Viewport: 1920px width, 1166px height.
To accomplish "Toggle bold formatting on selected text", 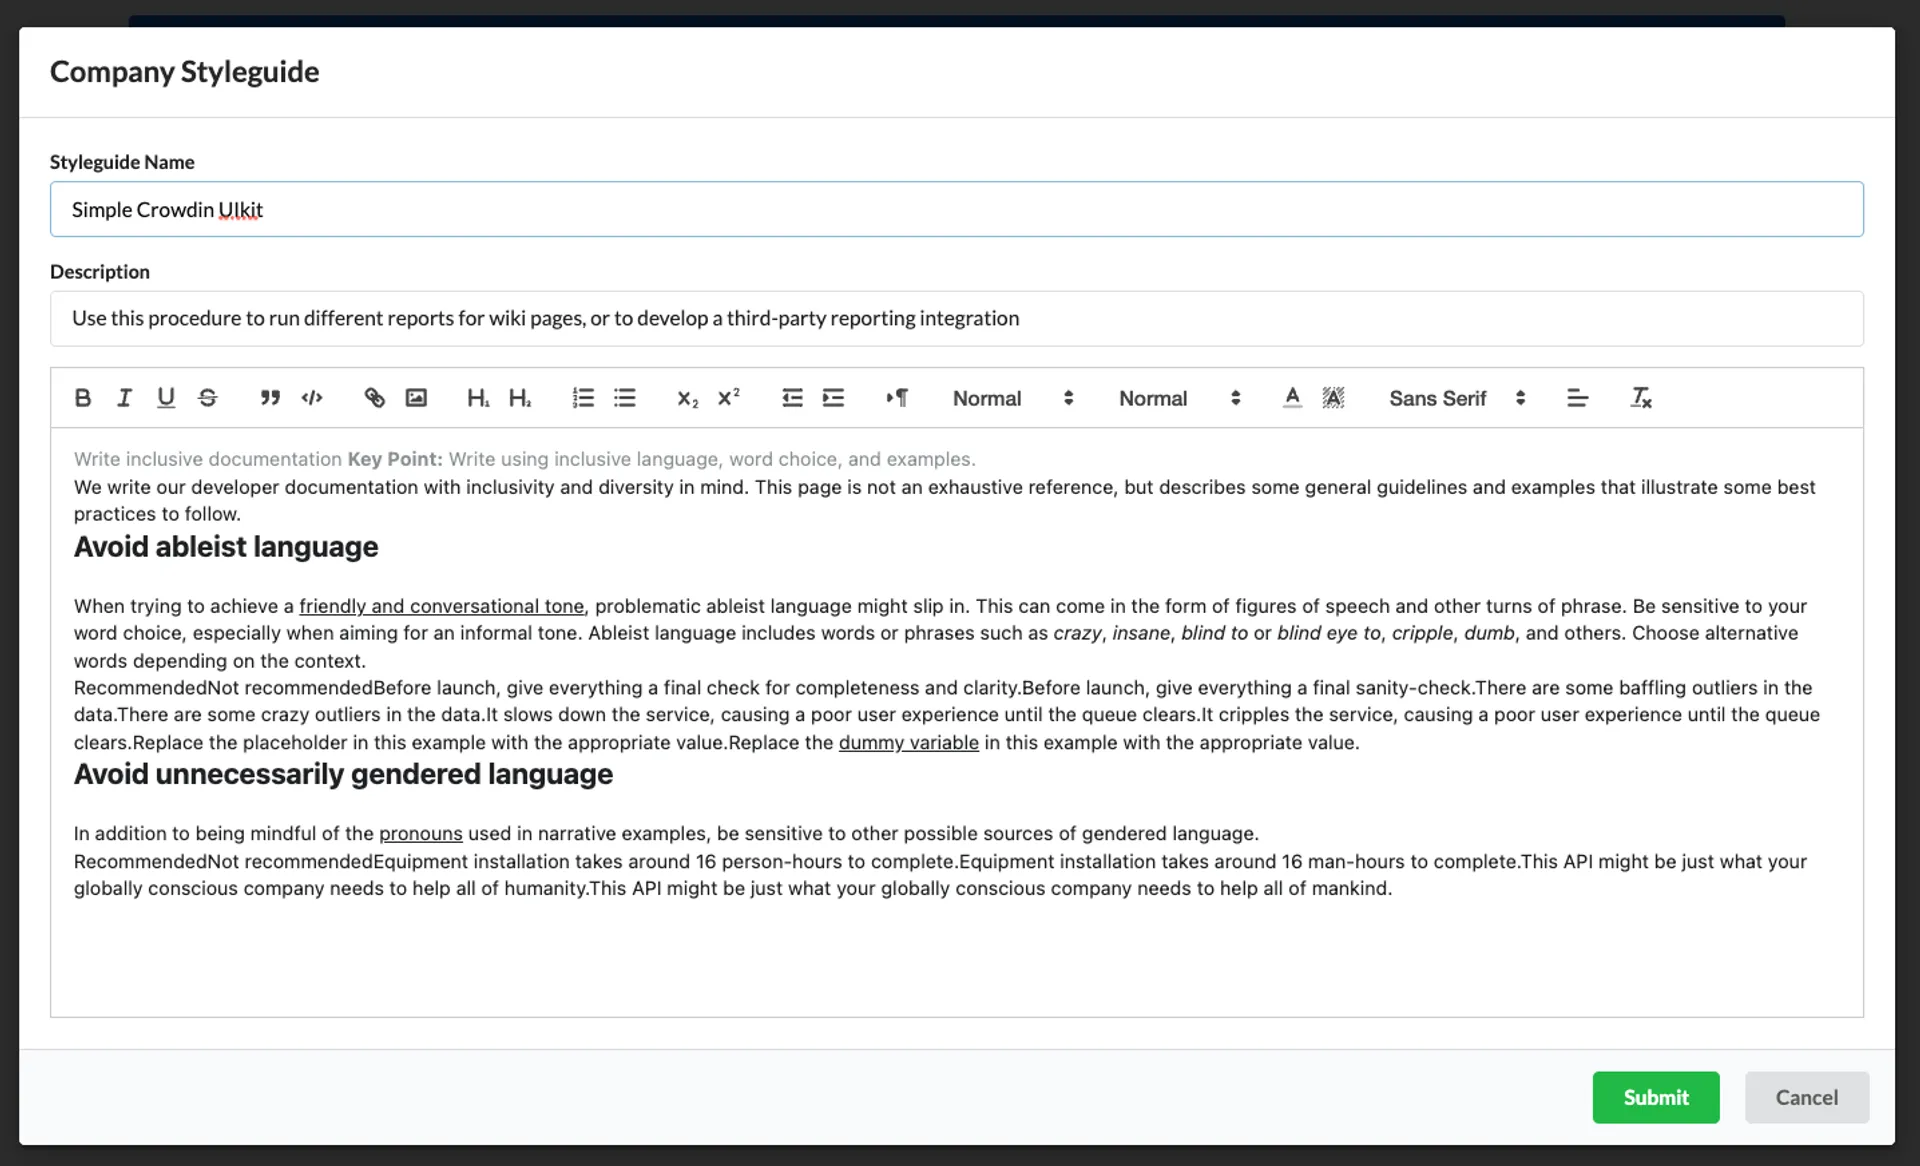I will point(81,398).
